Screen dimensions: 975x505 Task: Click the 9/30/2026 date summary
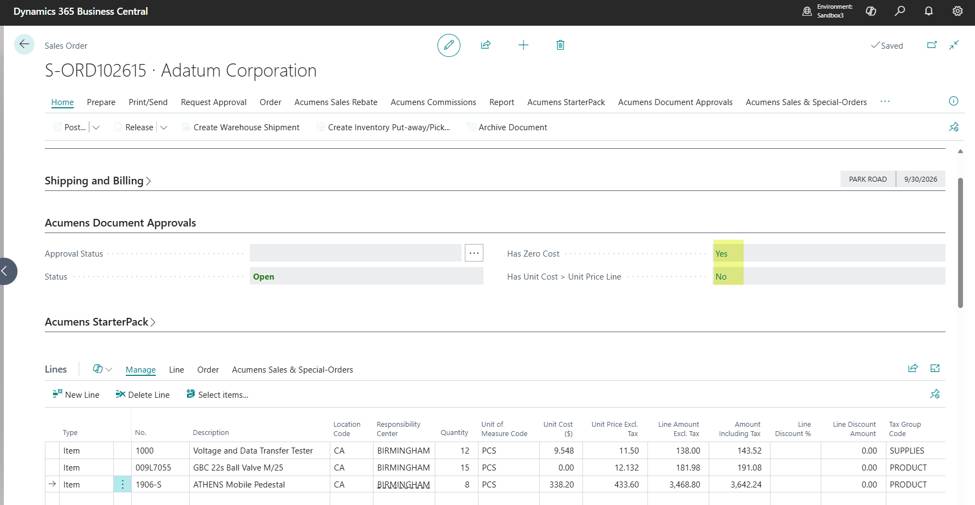pyautogui.click(x=920, y=179)
